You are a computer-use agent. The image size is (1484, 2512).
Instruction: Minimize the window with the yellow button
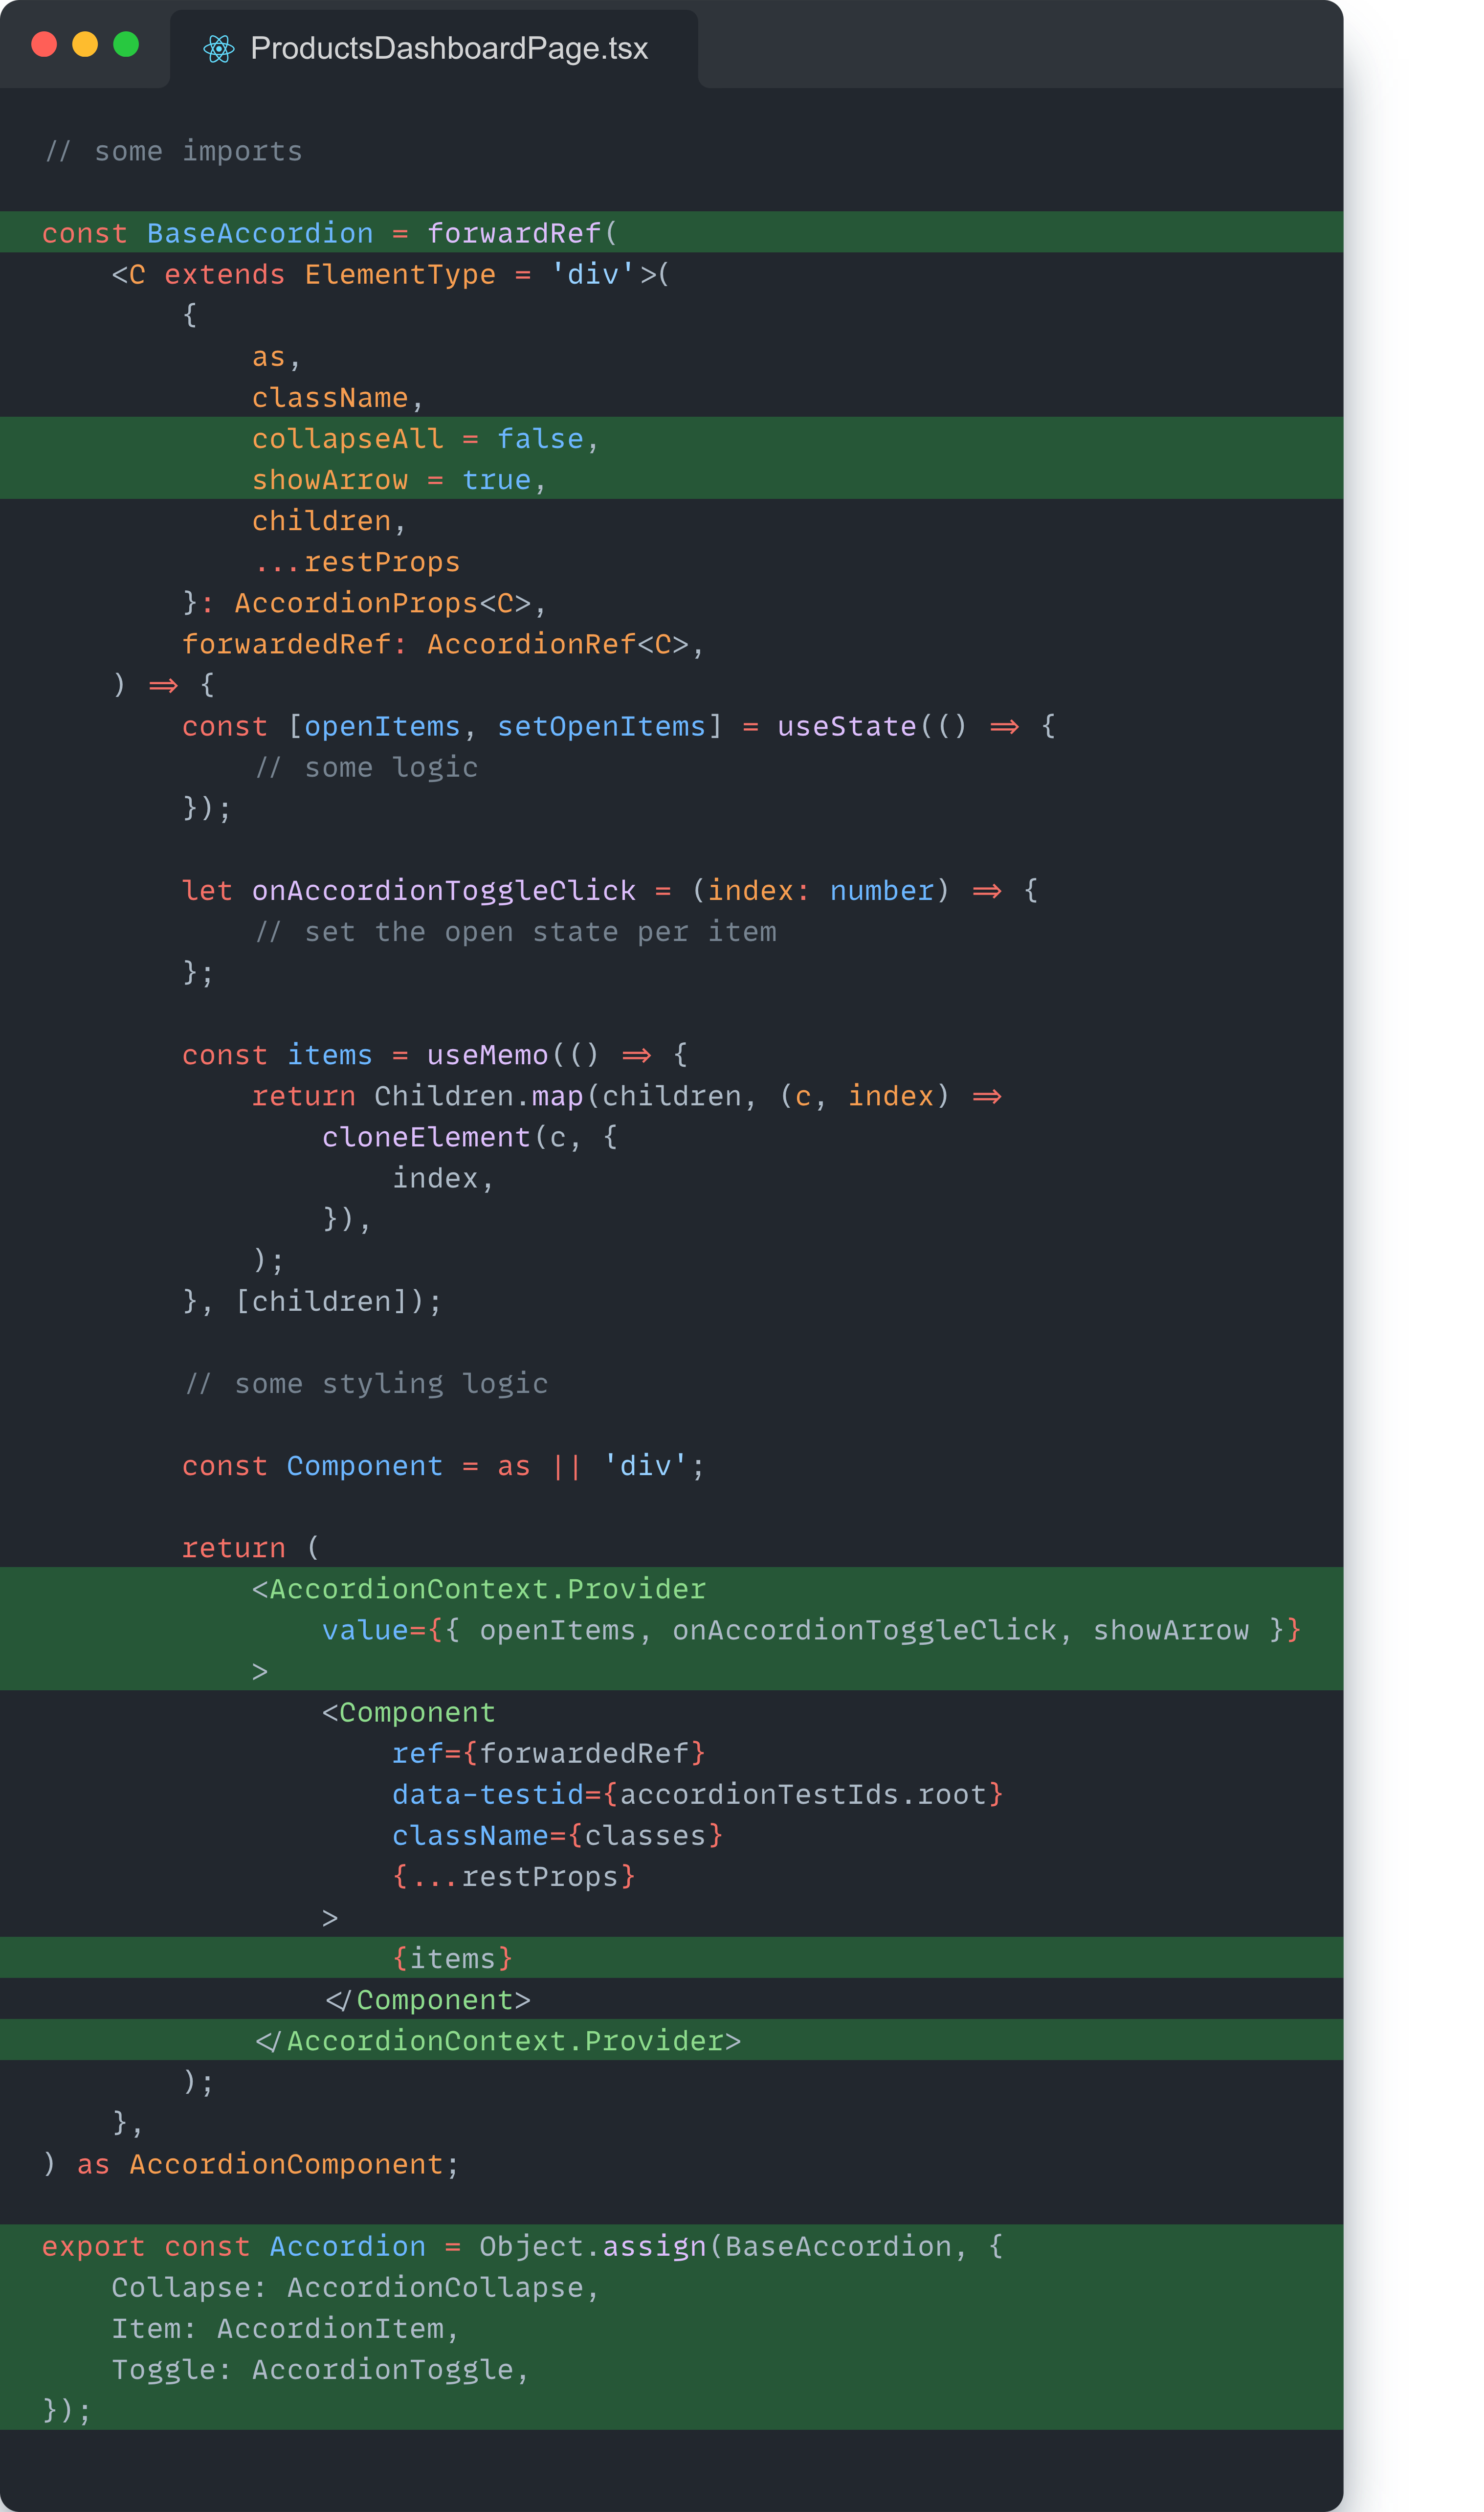click(x=85, y=44)
